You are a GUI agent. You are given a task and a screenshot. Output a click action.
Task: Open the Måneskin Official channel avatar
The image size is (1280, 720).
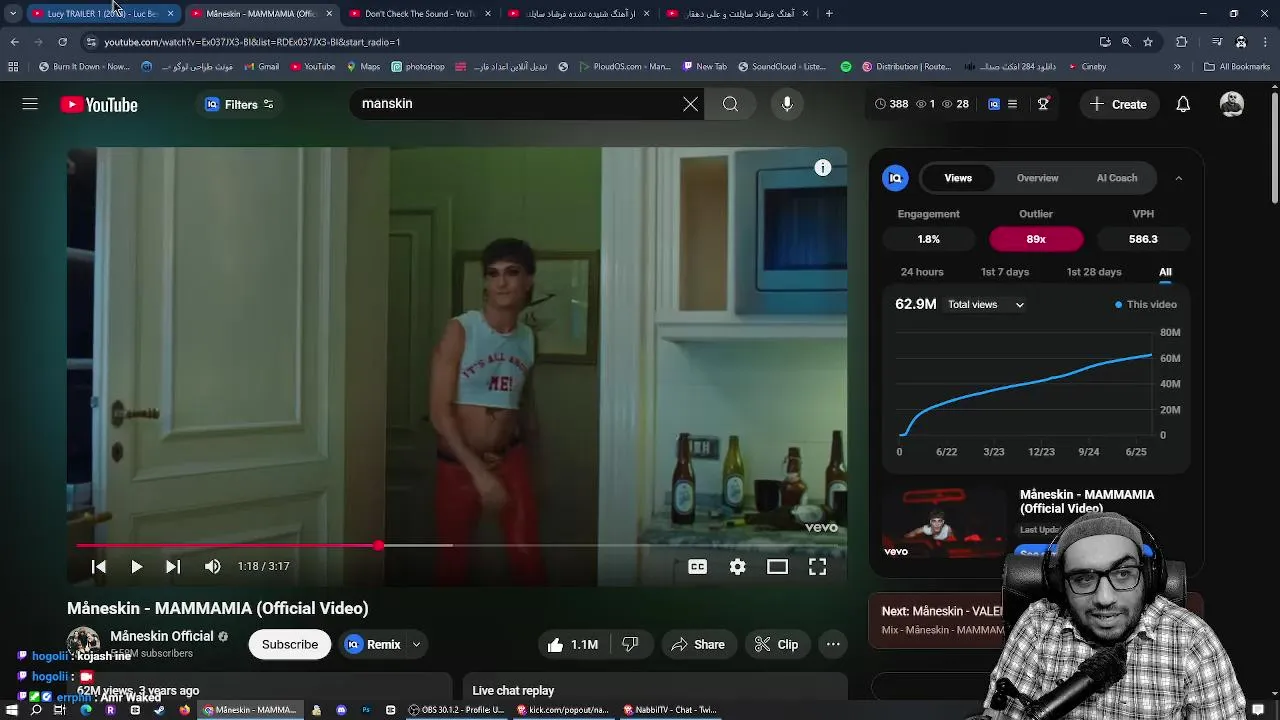click(x=83, y=643)
